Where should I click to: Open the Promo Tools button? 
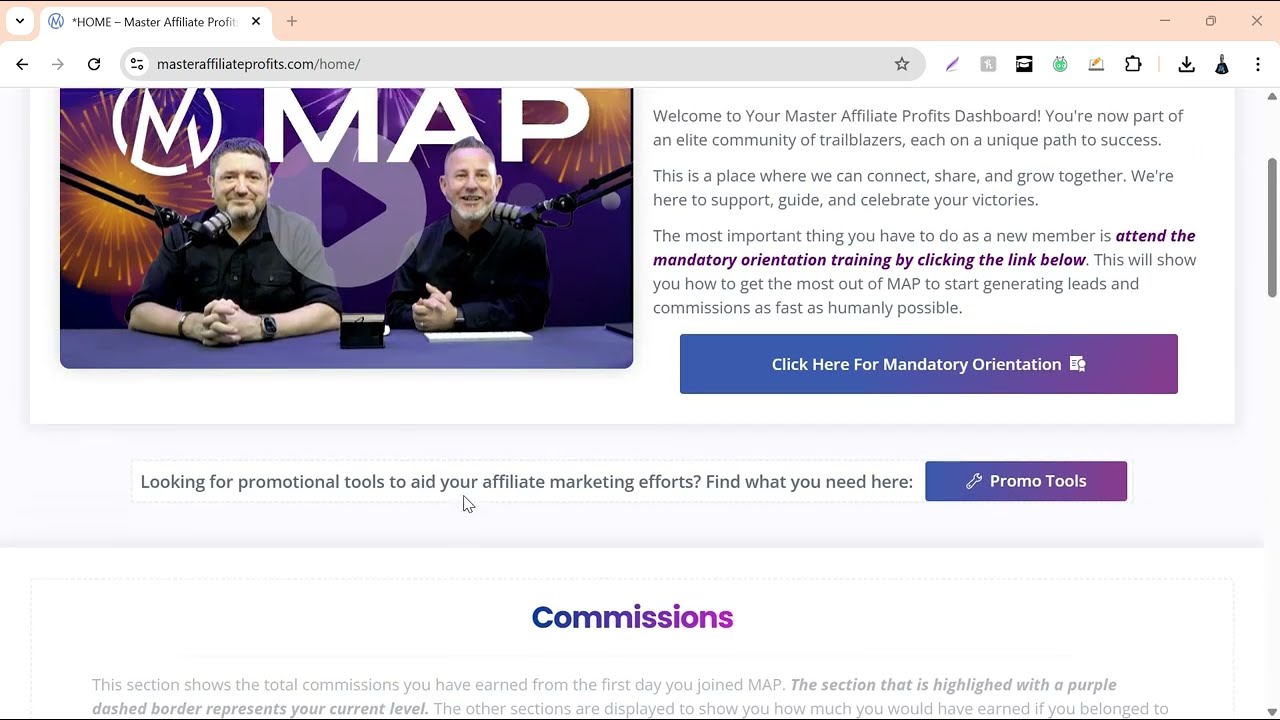coord(1026,481)
